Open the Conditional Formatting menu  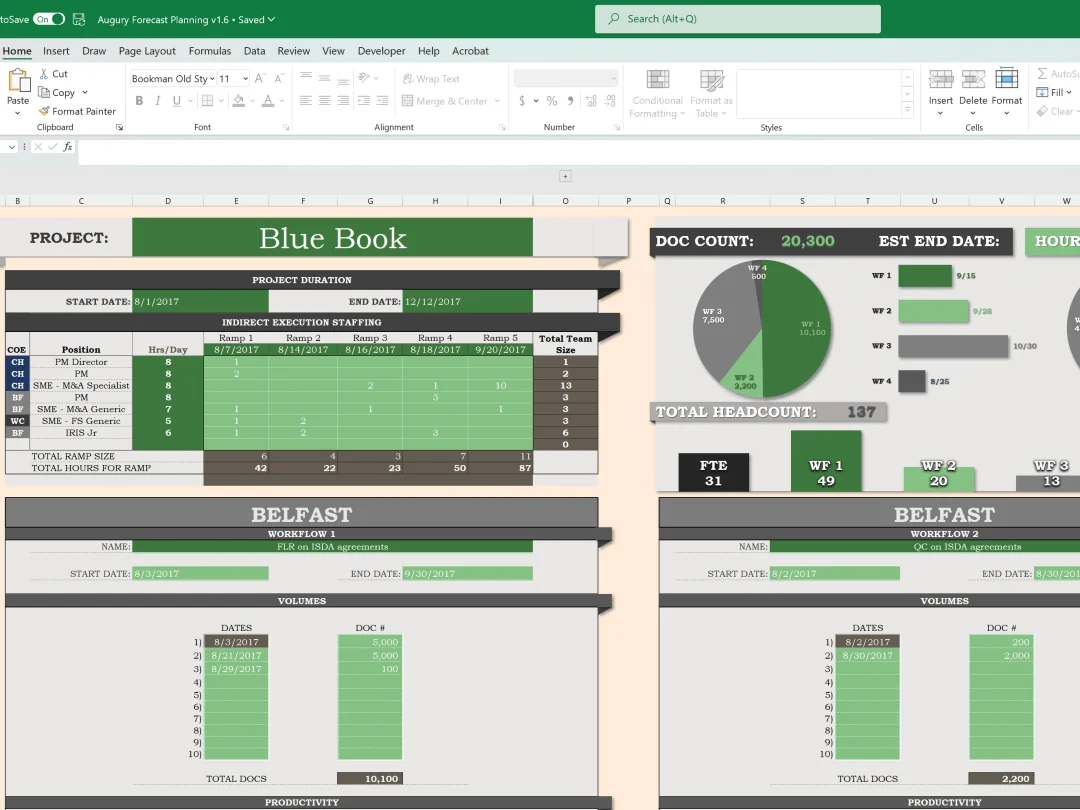click(x=656, y=94)
